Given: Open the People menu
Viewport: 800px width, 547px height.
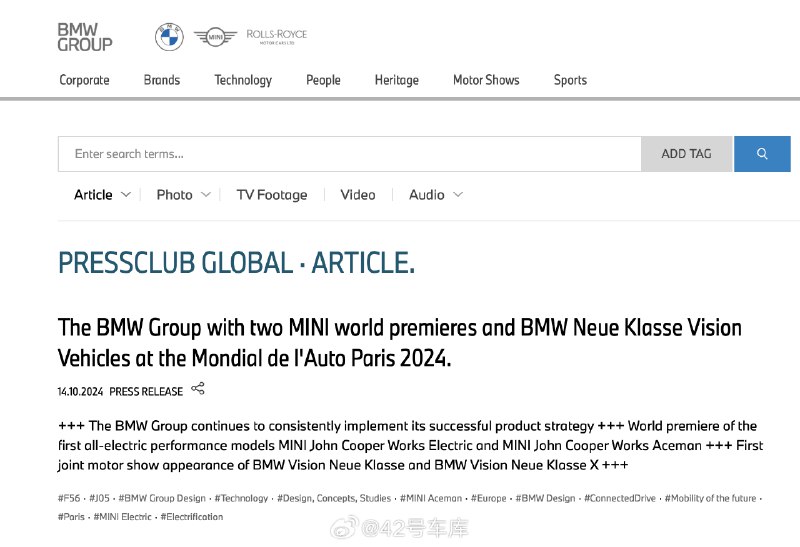Looking at the screenshot, I should 323,80.
